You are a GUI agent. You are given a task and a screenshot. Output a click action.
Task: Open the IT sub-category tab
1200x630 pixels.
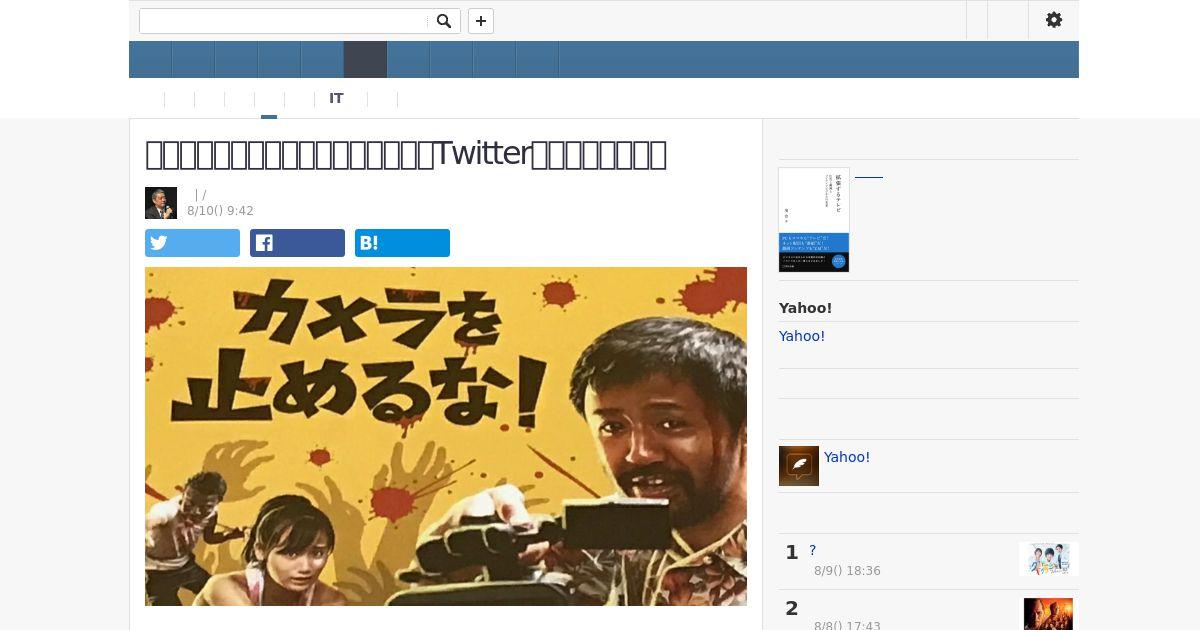point(336,99)
